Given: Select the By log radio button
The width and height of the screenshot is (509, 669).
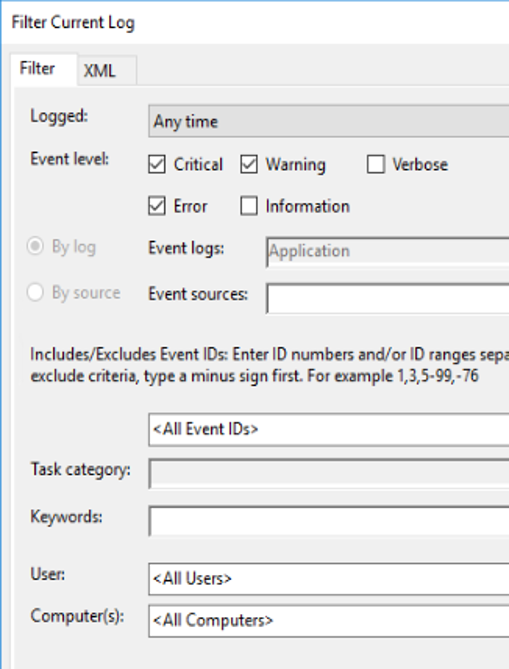Looking at the screenshot, I should point(35,247).
